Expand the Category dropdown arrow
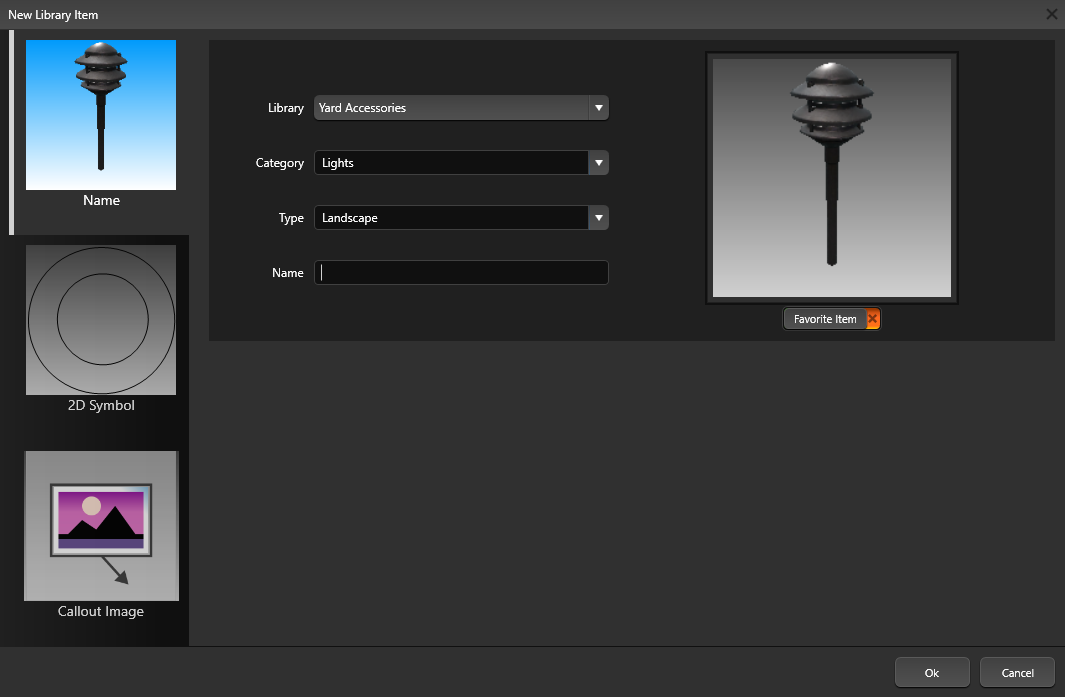1065x697 pixels. coord(598,163)
